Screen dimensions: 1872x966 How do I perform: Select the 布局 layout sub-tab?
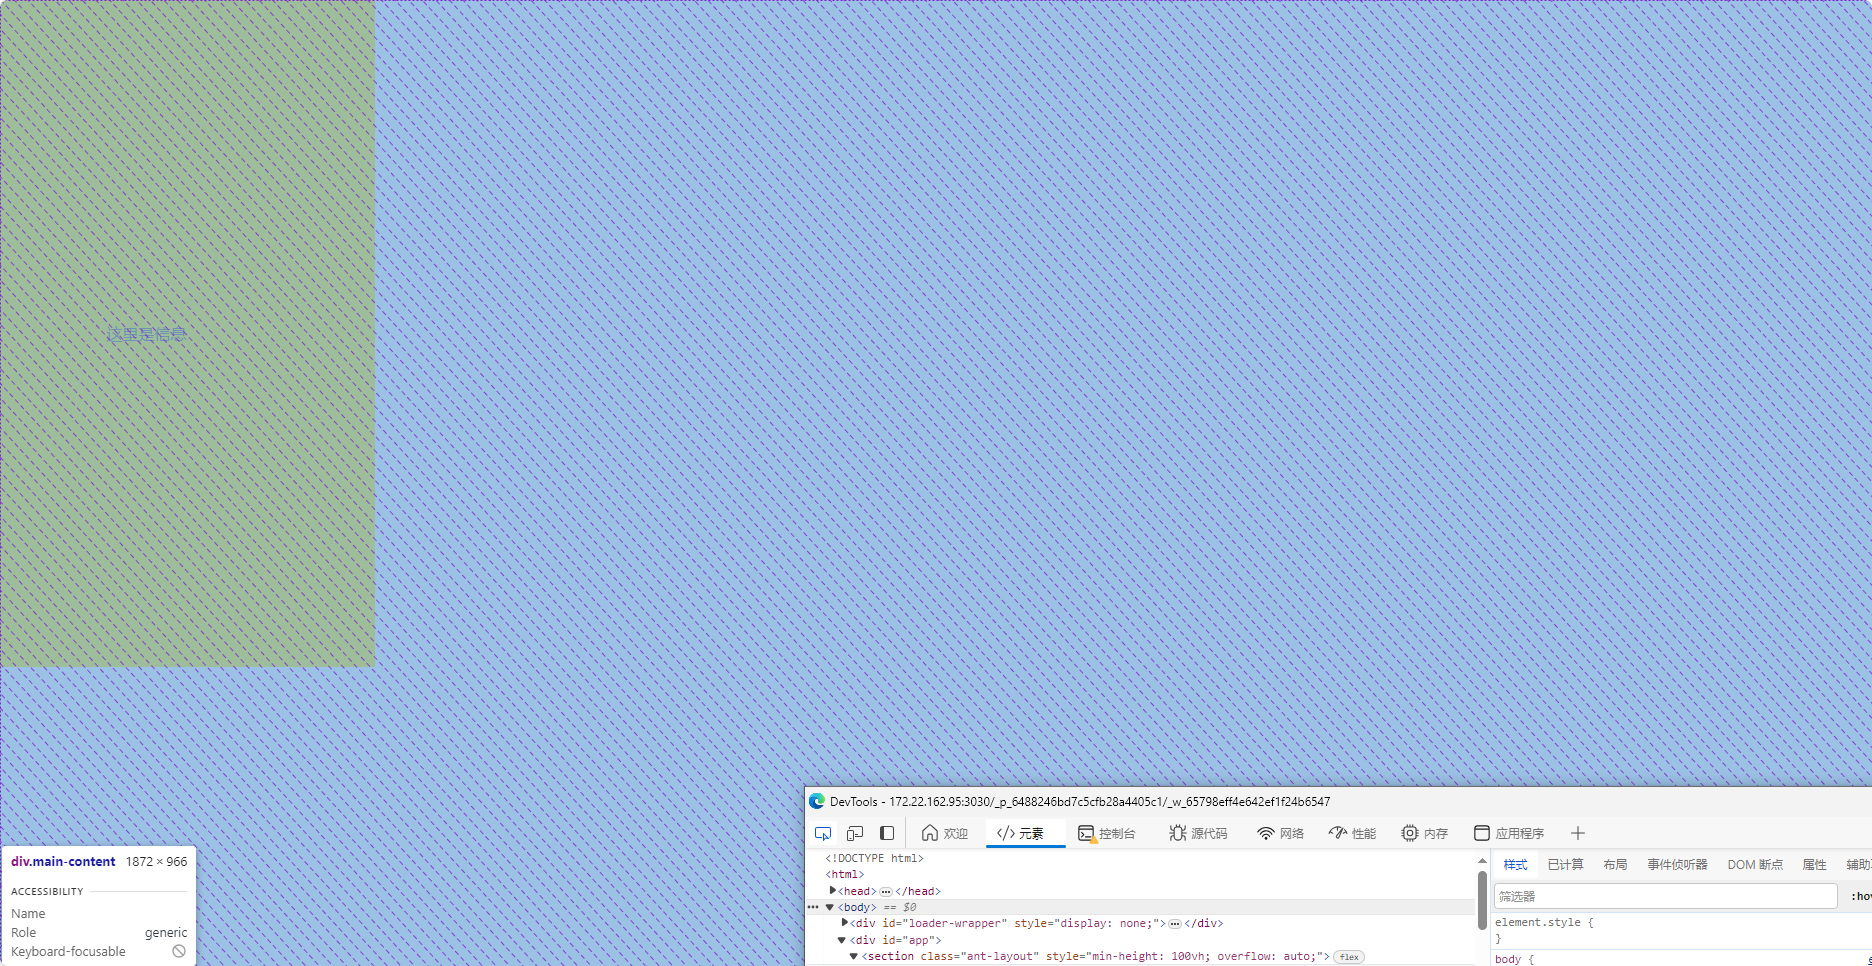(1615, 865)
